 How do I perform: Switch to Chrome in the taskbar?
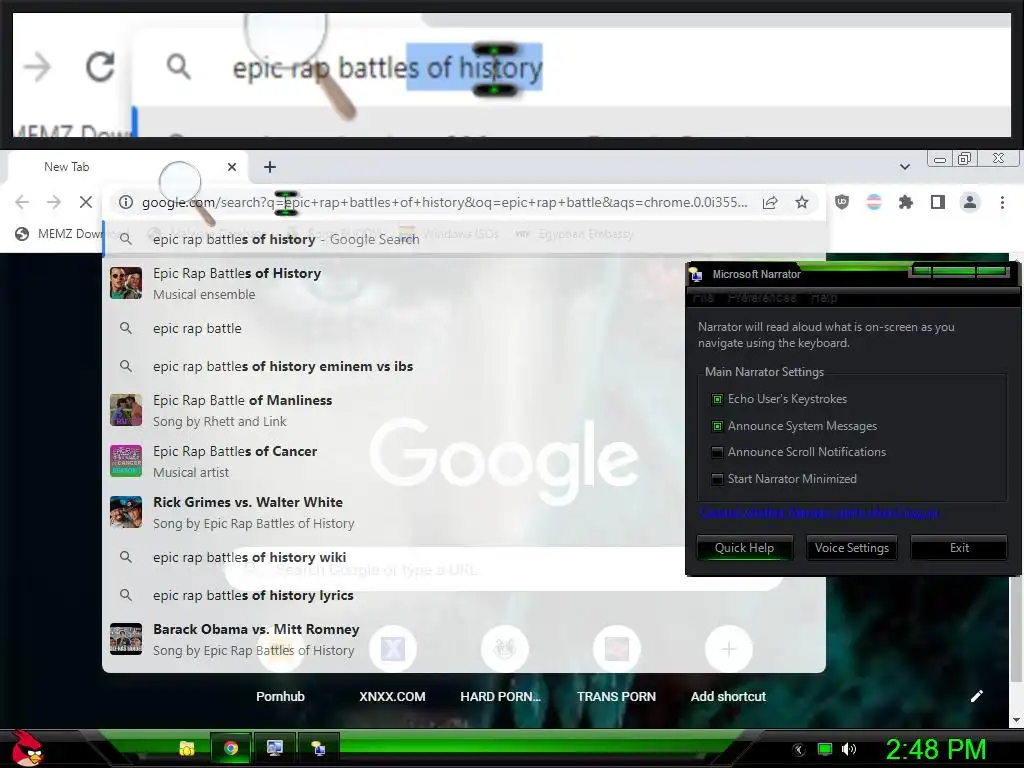[231, 748]
